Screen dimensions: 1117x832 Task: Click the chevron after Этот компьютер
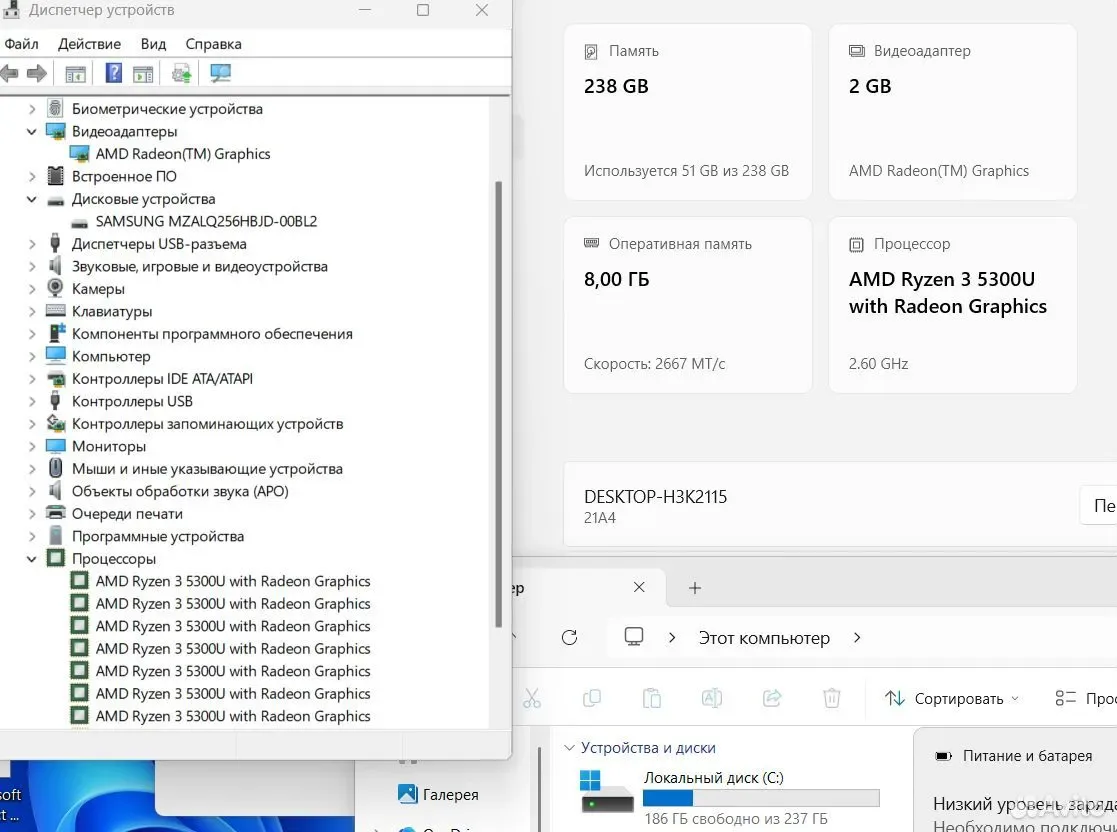point(857,638)
